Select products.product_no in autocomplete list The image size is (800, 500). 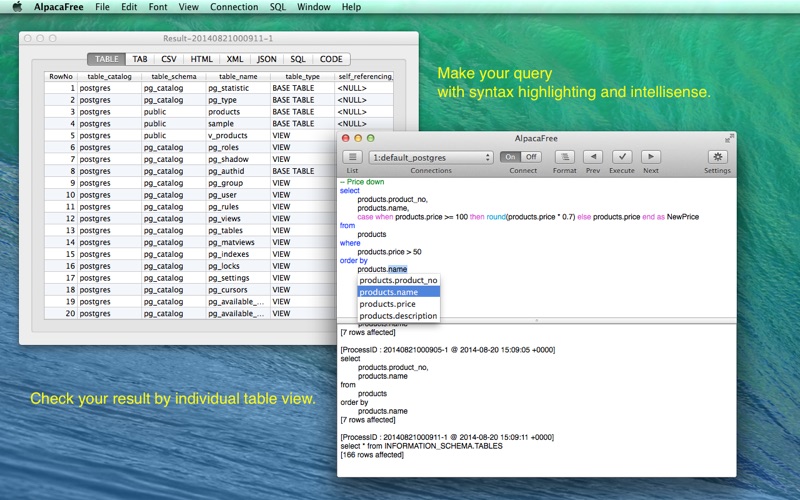click(x=398, y=280)
